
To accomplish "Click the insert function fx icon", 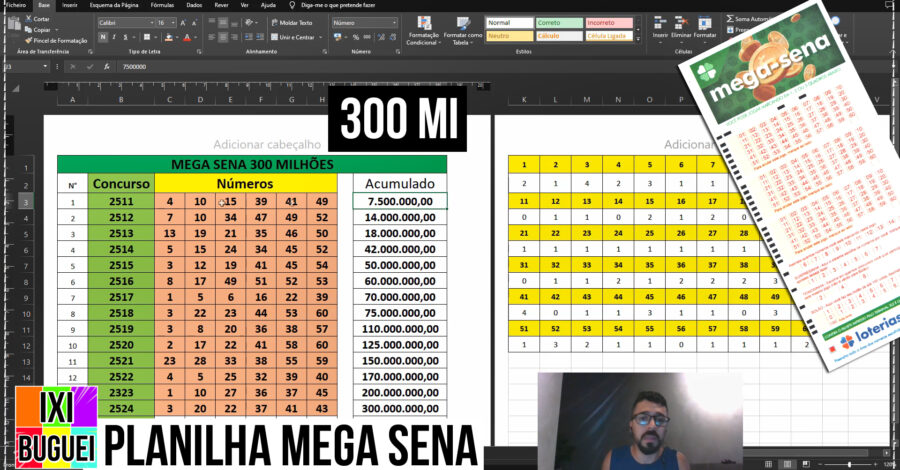I will pyautogui.click(x=107, y=67).
